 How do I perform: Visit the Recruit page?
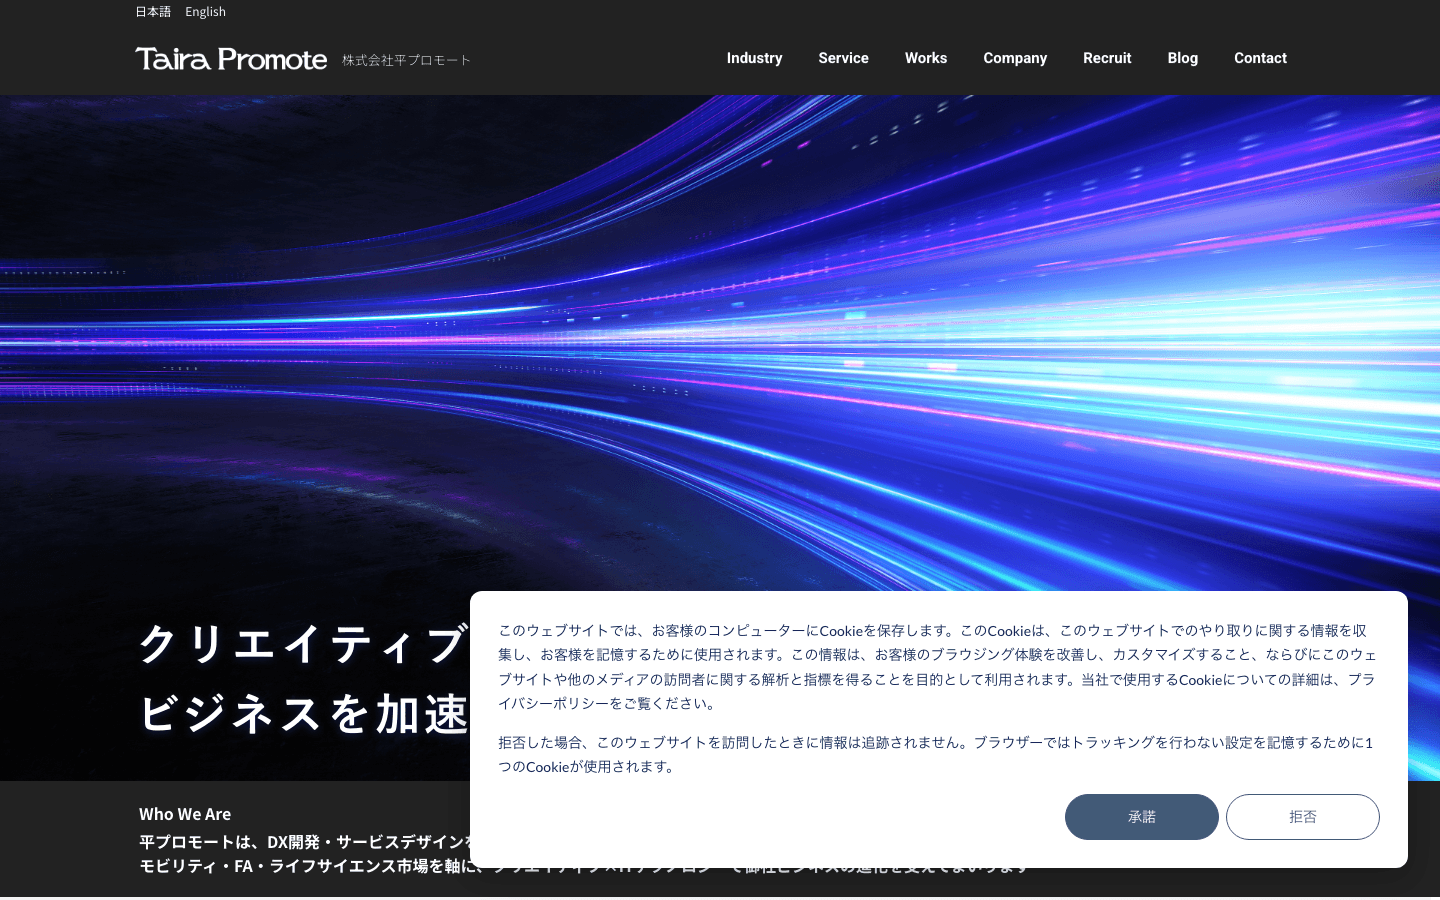[1107, 58]
